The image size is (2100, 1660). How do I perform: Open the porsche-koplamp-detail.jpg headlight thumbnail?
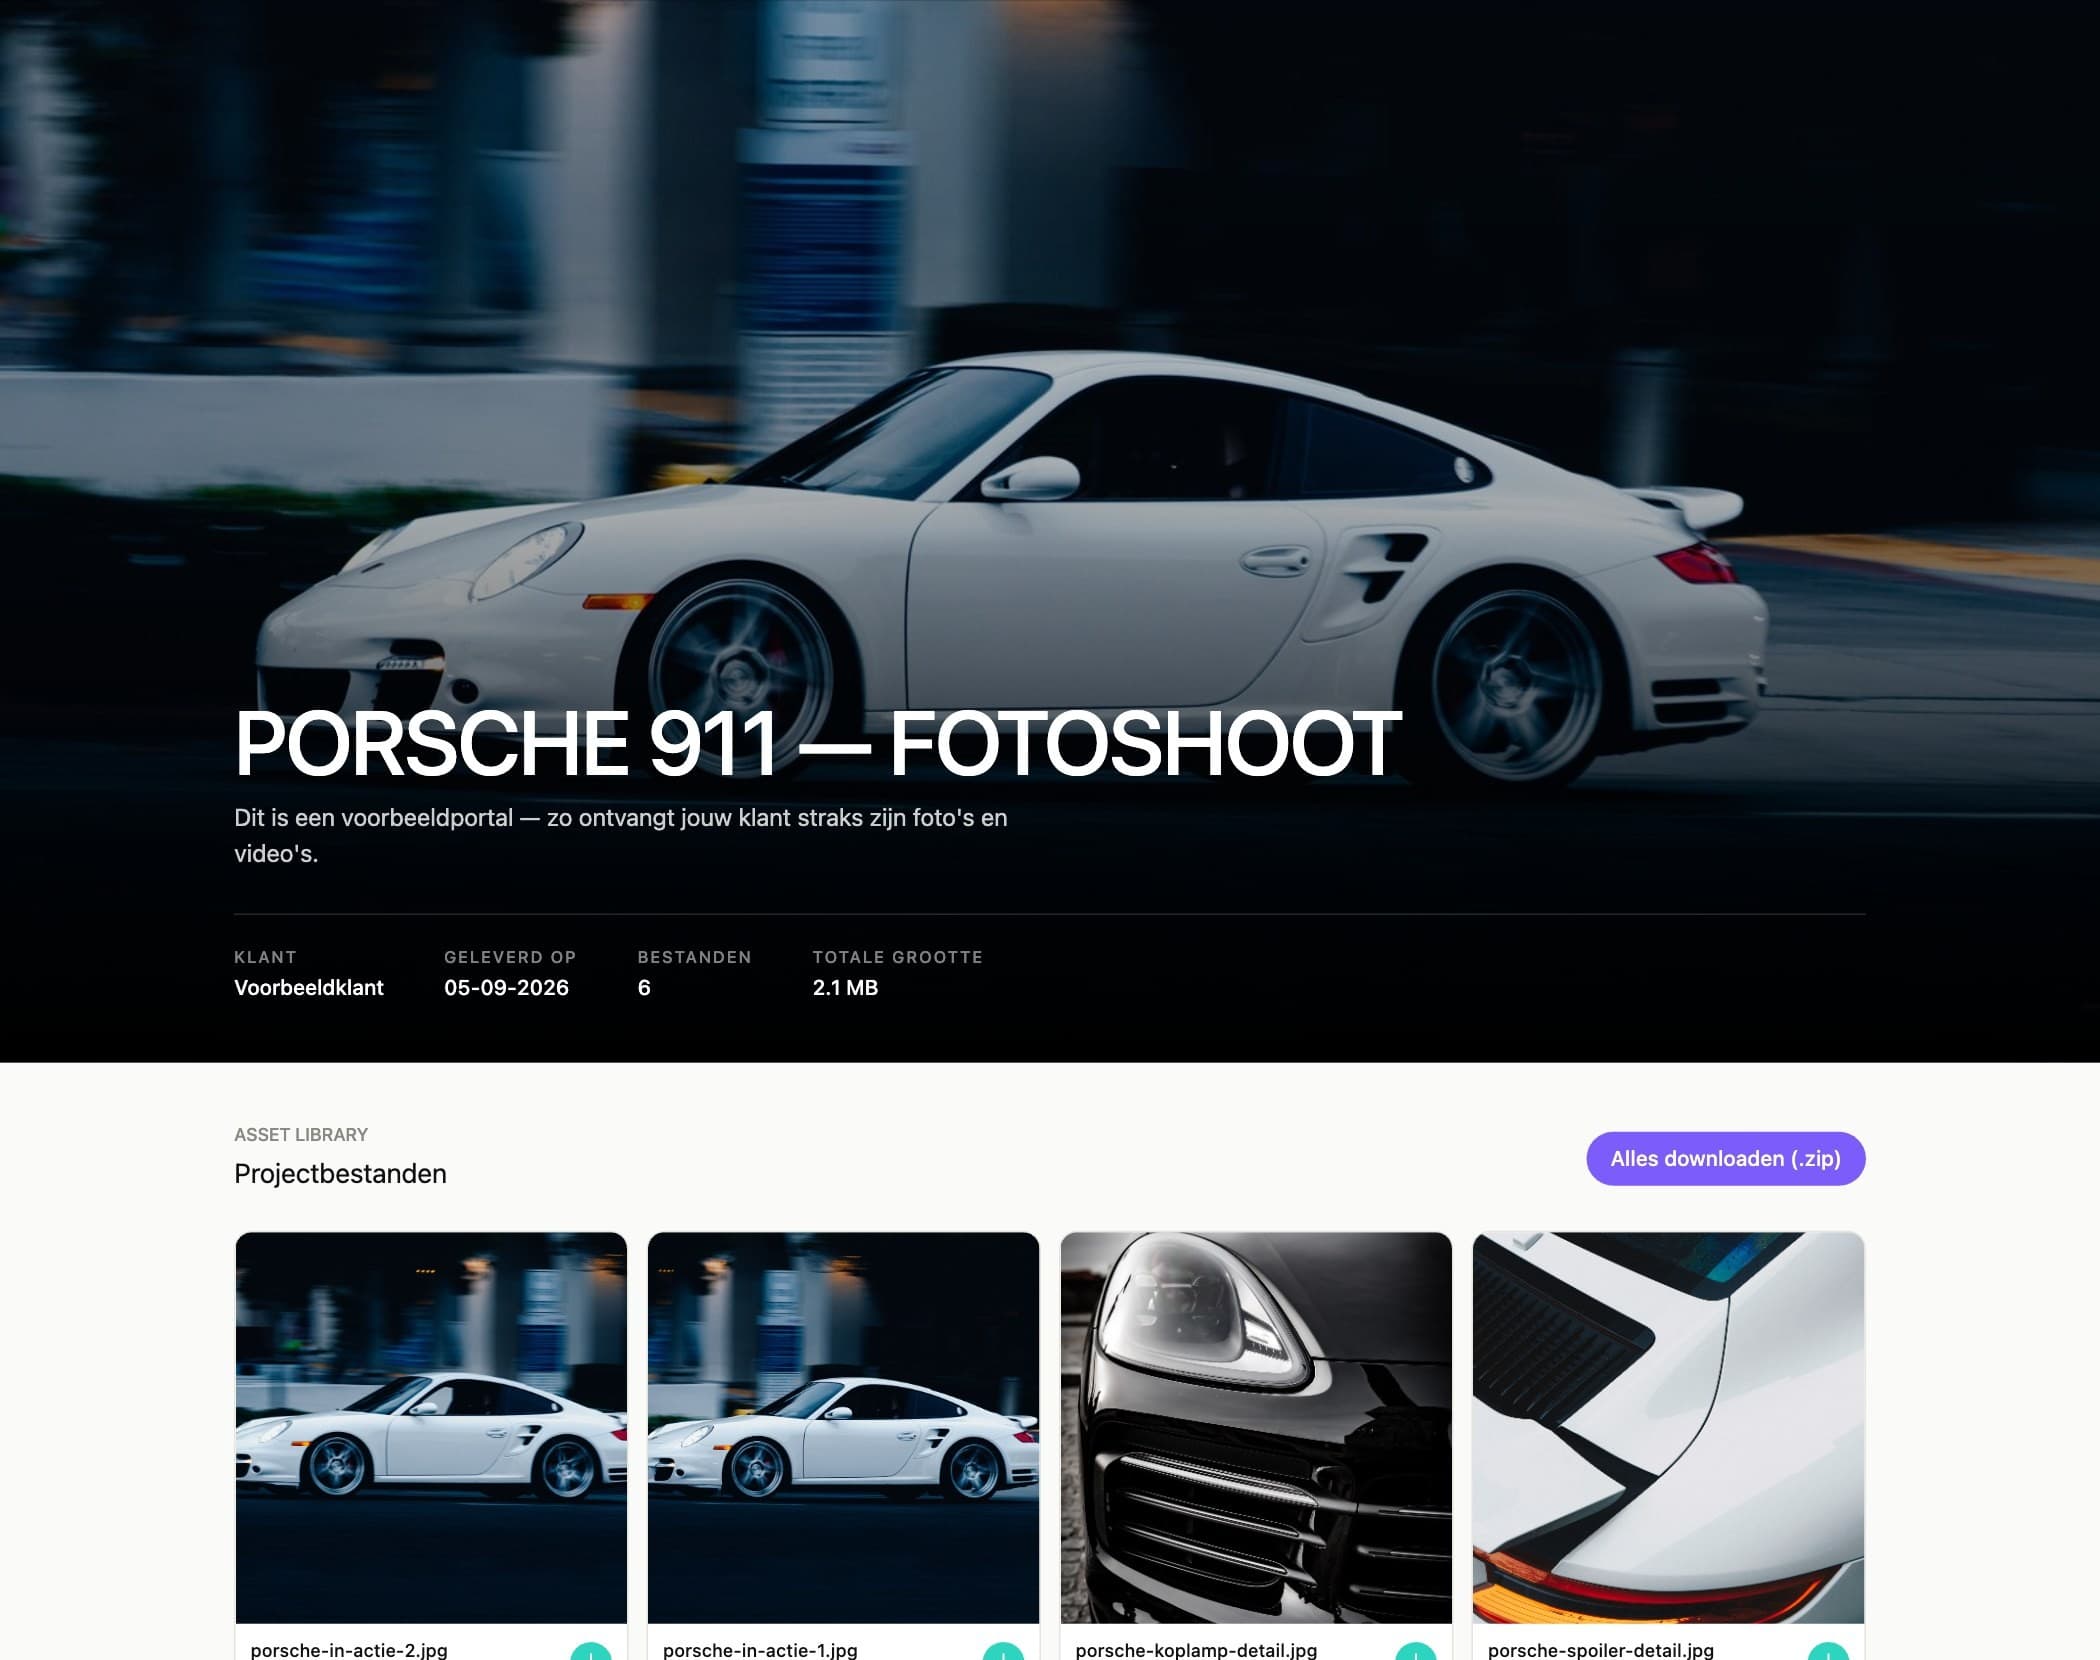1256,1427
